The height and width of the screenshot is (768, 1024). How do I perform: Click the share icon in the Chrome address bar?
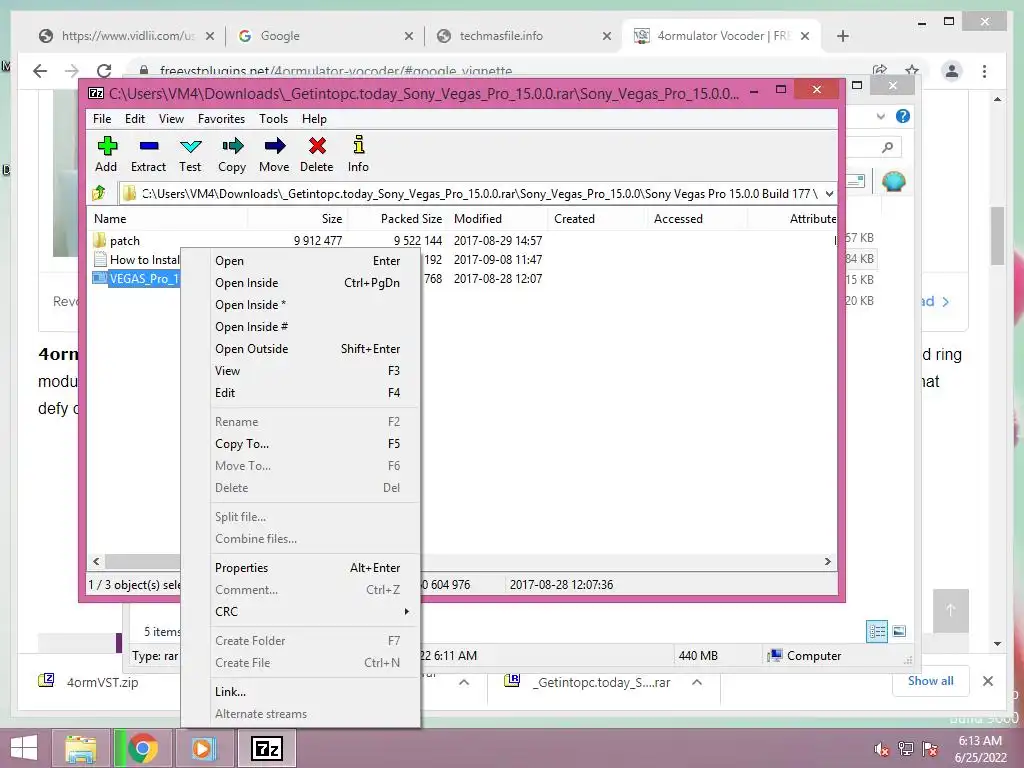[x=880, y=69]
